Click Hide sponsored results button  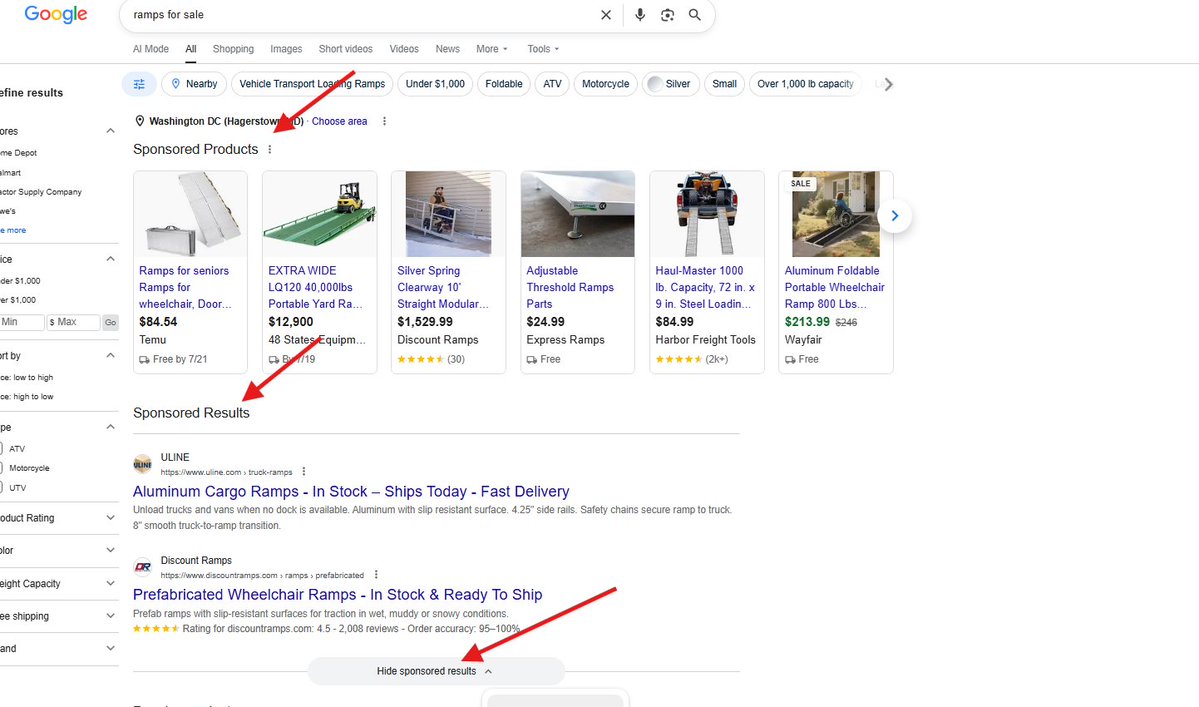pos(436,671)
